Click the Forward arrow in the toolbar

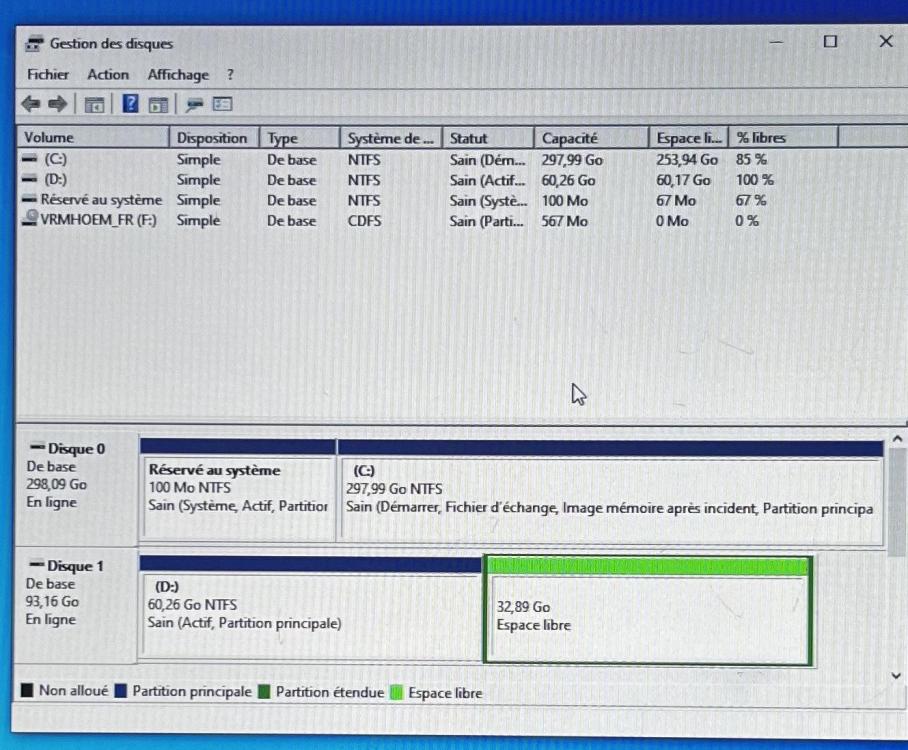point(56,104)
